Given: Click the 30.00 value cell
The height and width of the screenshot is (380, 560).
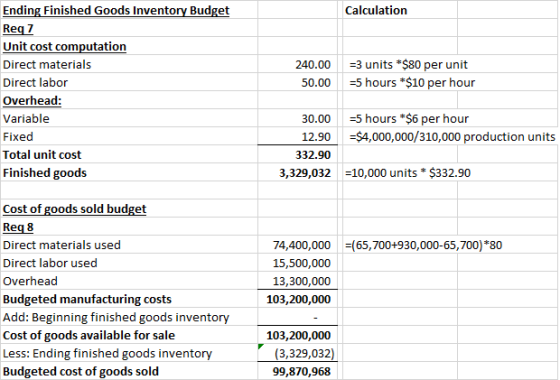Looking at the screenshot, I should tap(298, 118).
